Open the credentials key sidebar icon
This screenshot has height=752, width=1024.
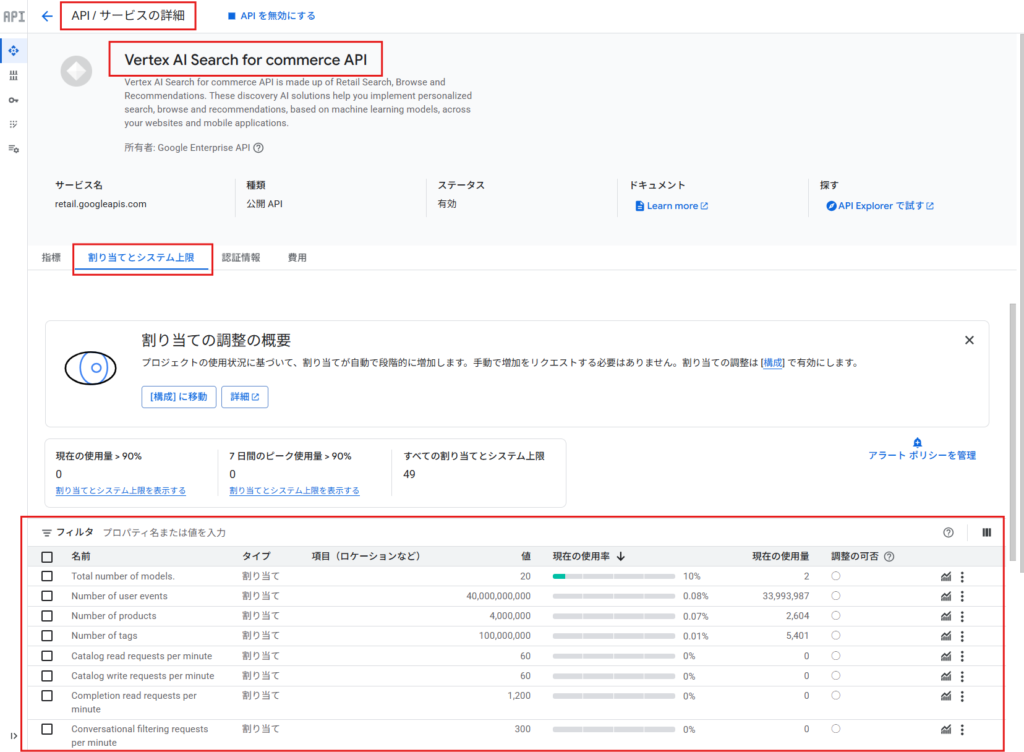14,100
